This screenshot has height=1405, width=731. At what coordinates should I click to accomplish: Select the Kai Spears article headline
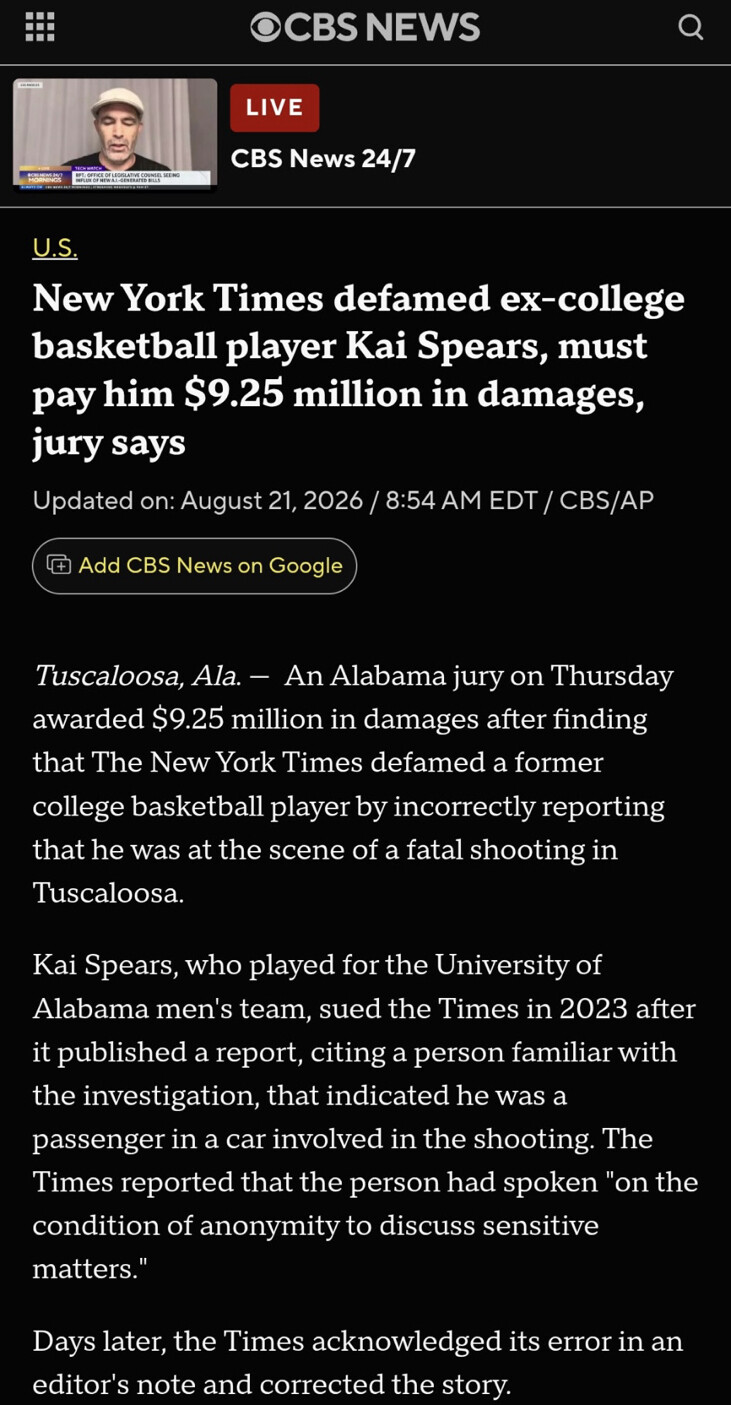tap(359, 369)
